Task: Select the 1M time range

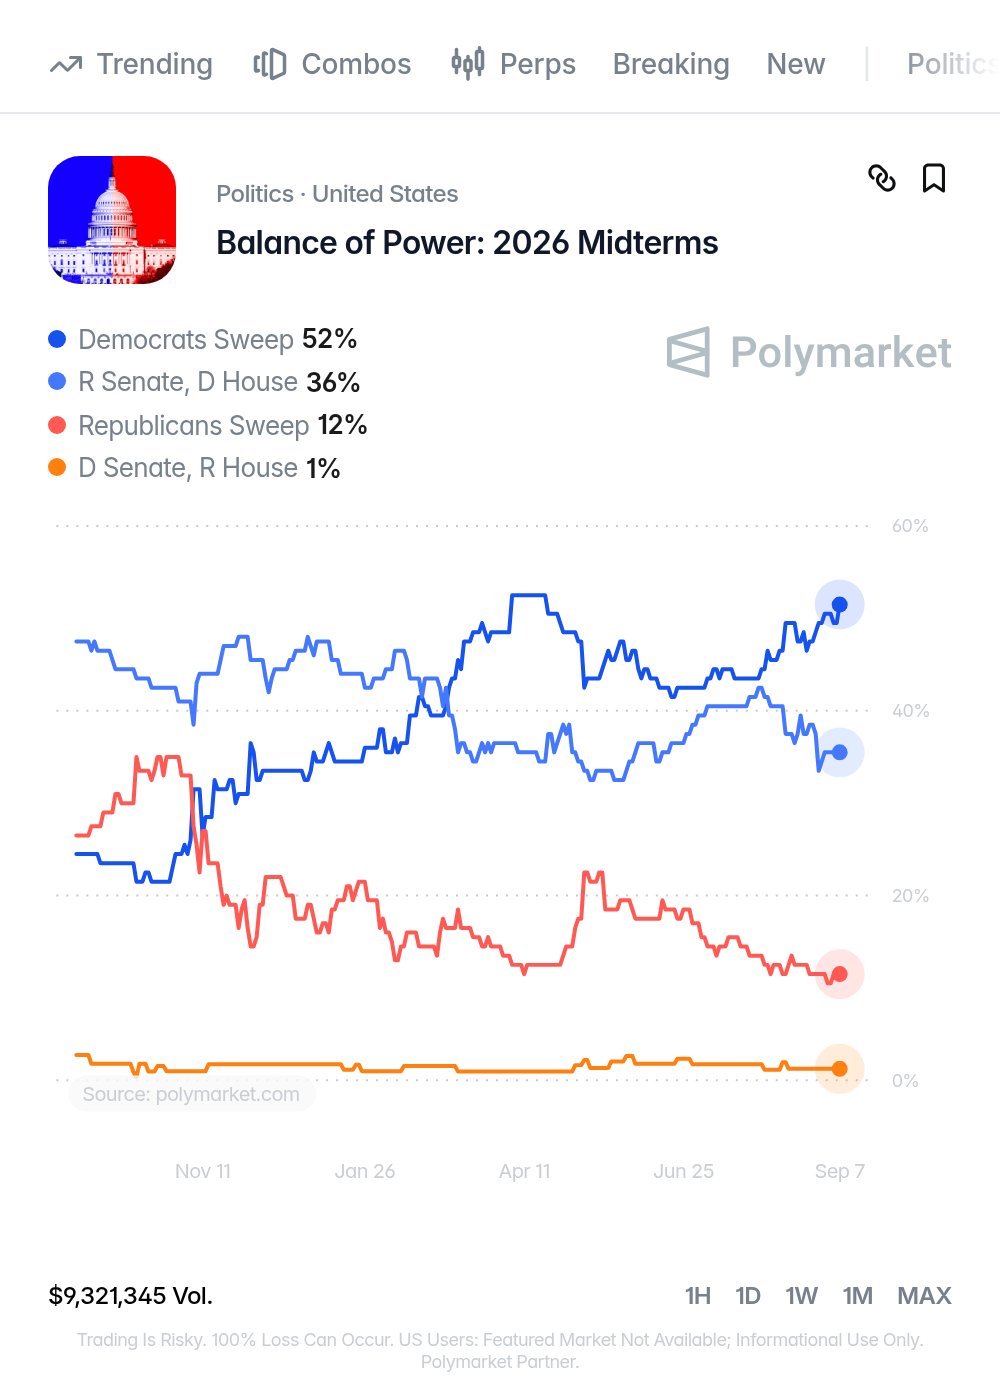Action: click(x=858, y=1296)
